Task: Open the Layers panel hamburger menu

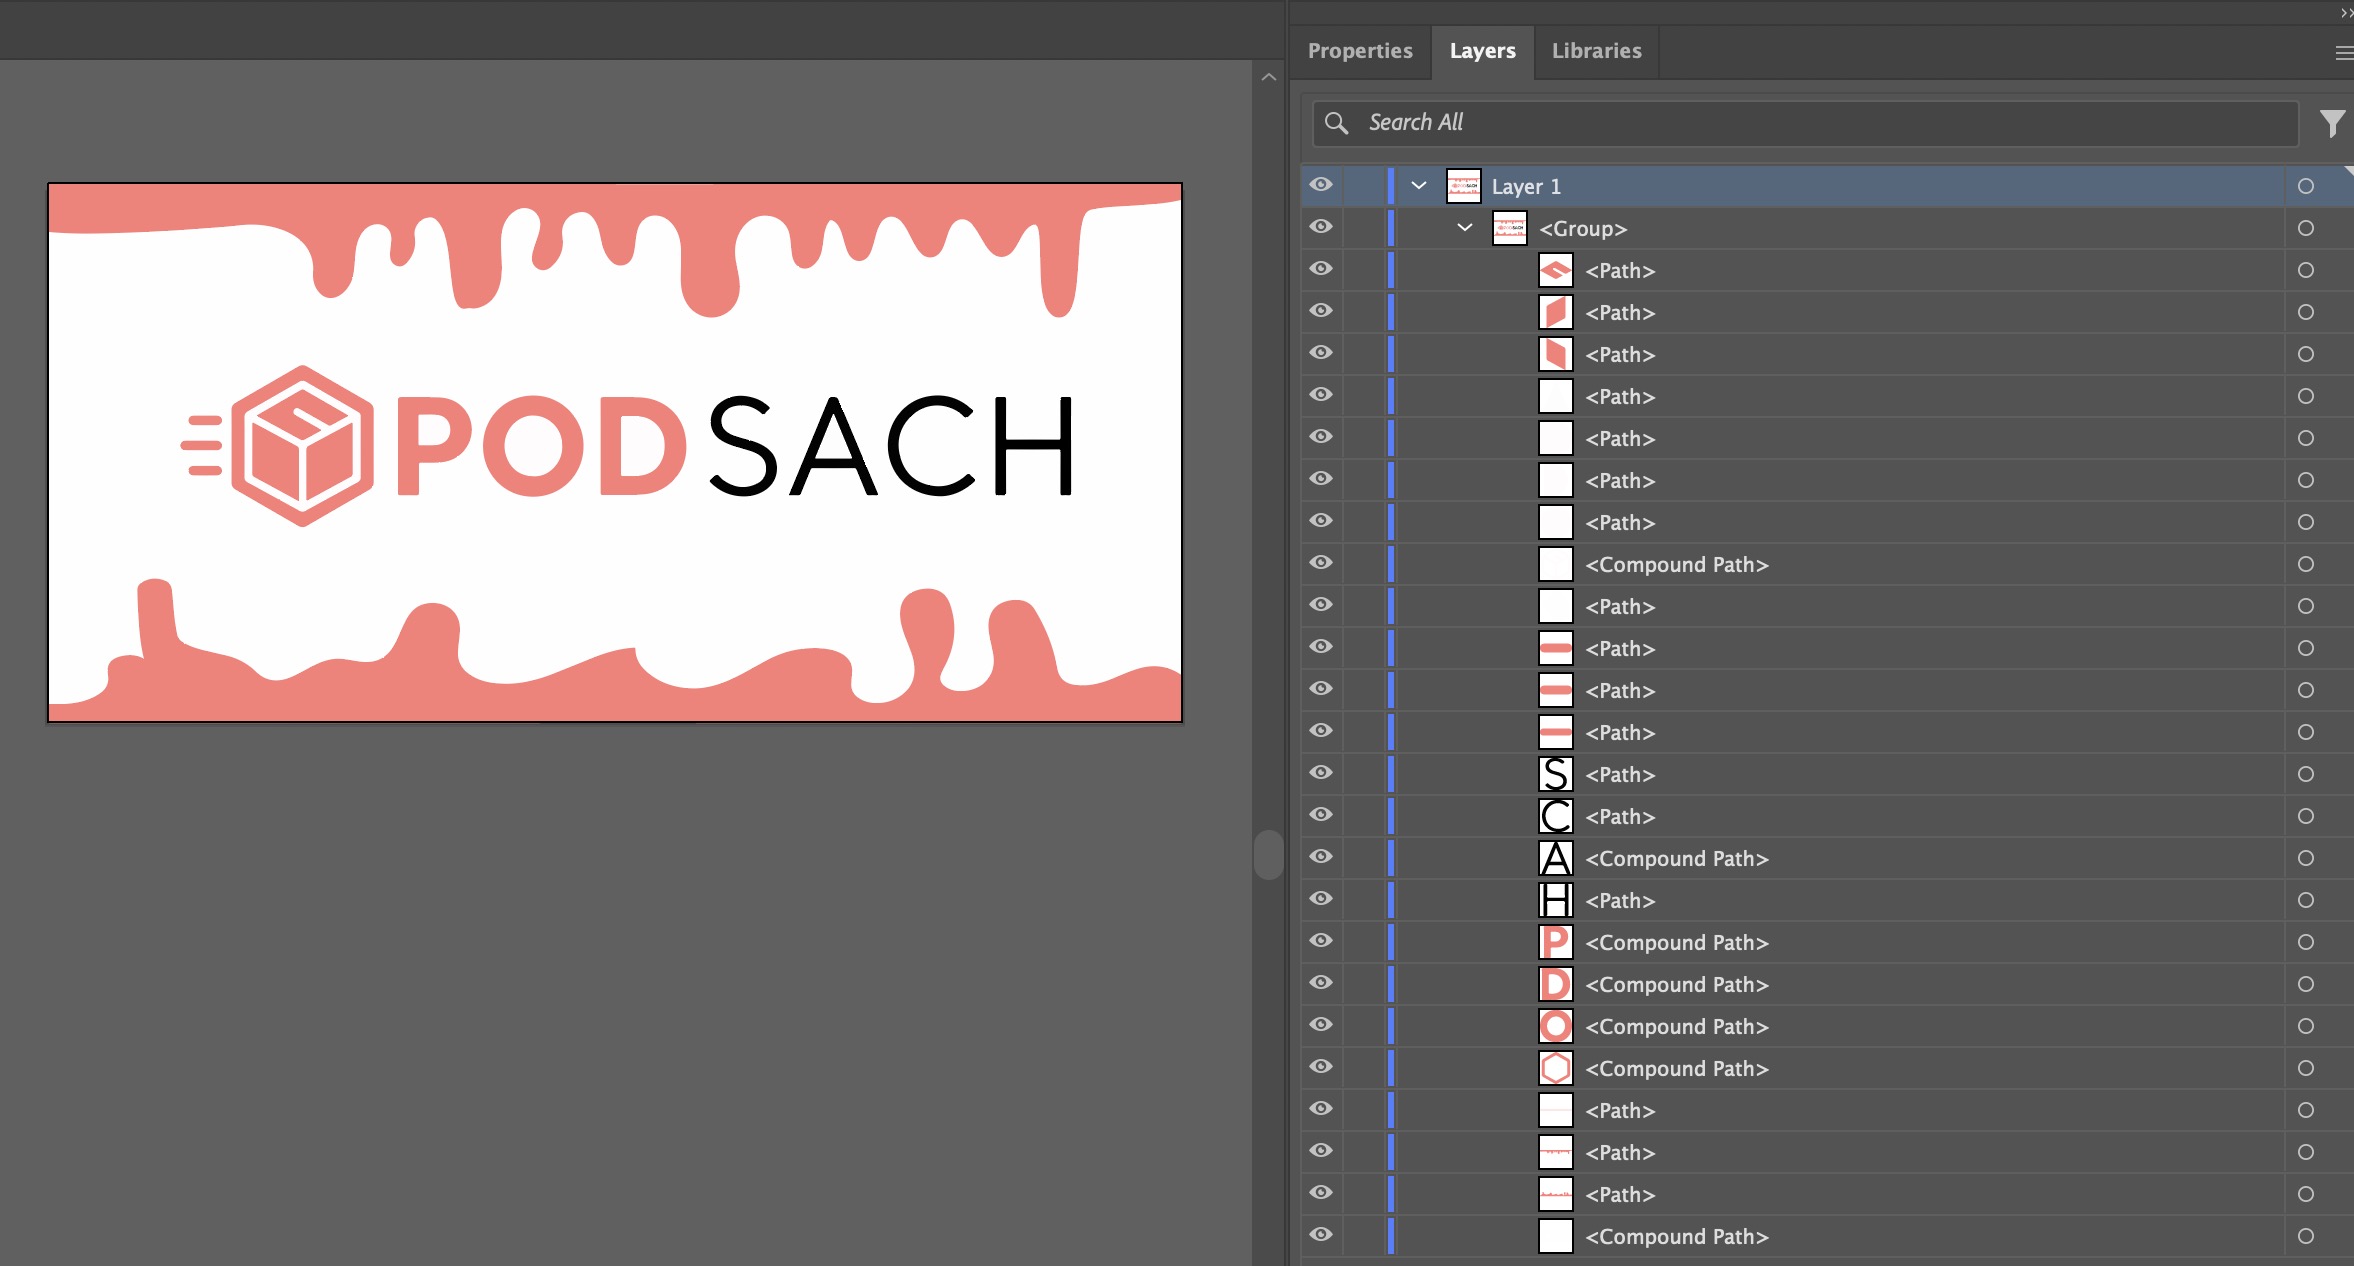Action: (x=2343, y=53)
